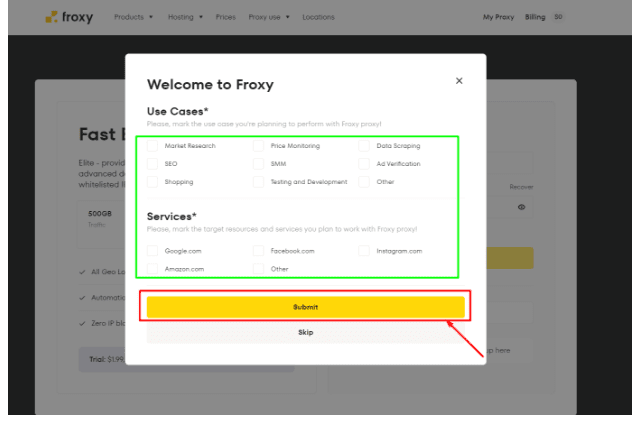642x423 pixels.
Task: Check the Data Scraping box
Action: click(364, 146)
